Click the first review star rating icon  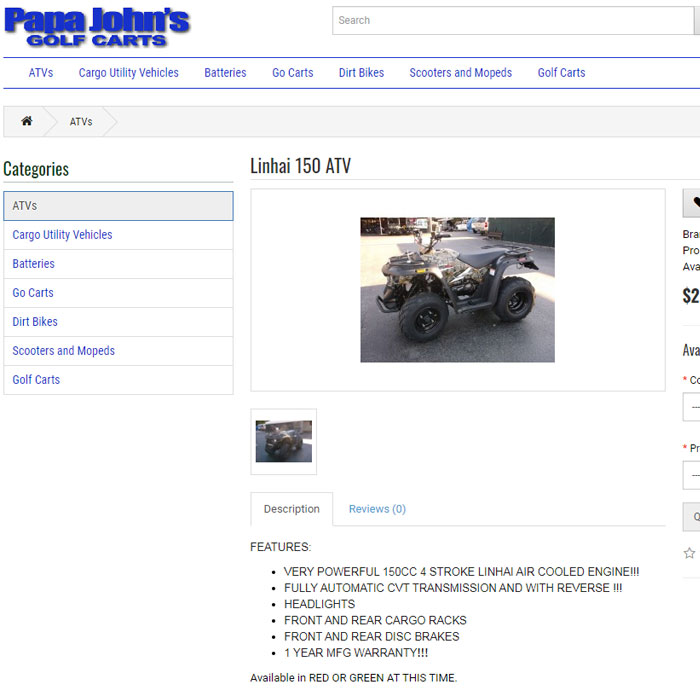pyautogui.click(x=689, y=553)
